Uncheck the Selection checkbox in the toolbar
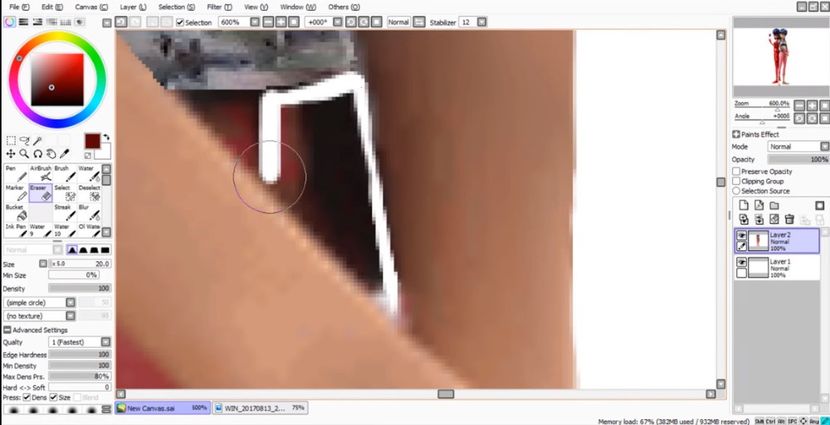This screenshot has height=425, width=830. [x=180, y=22]
